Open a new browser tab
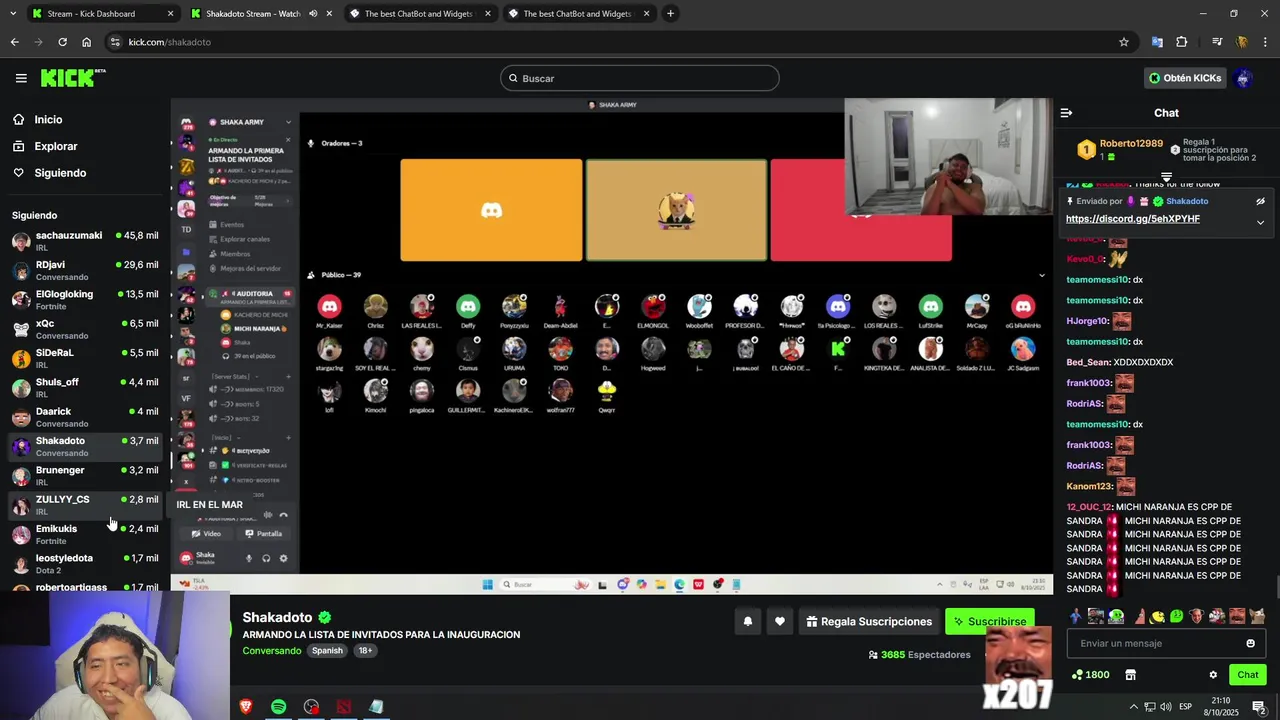Viewport: 1280px width, 720px height. tap(670, 14)
